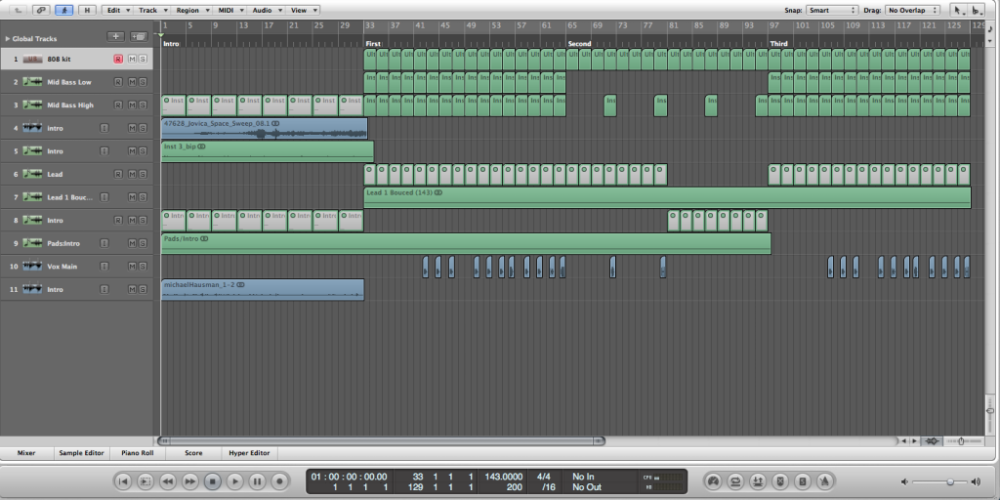Go to beginning of the project

(124, 481)
